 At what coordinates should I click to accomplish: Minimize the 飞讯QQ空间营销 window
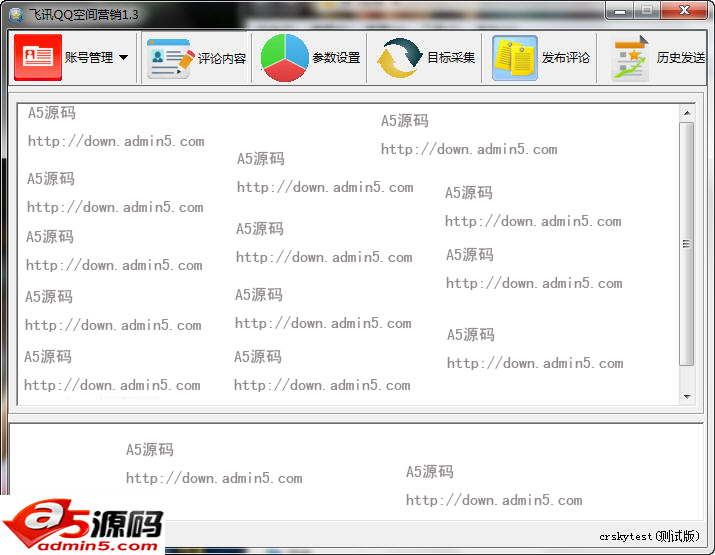(620, 11)
